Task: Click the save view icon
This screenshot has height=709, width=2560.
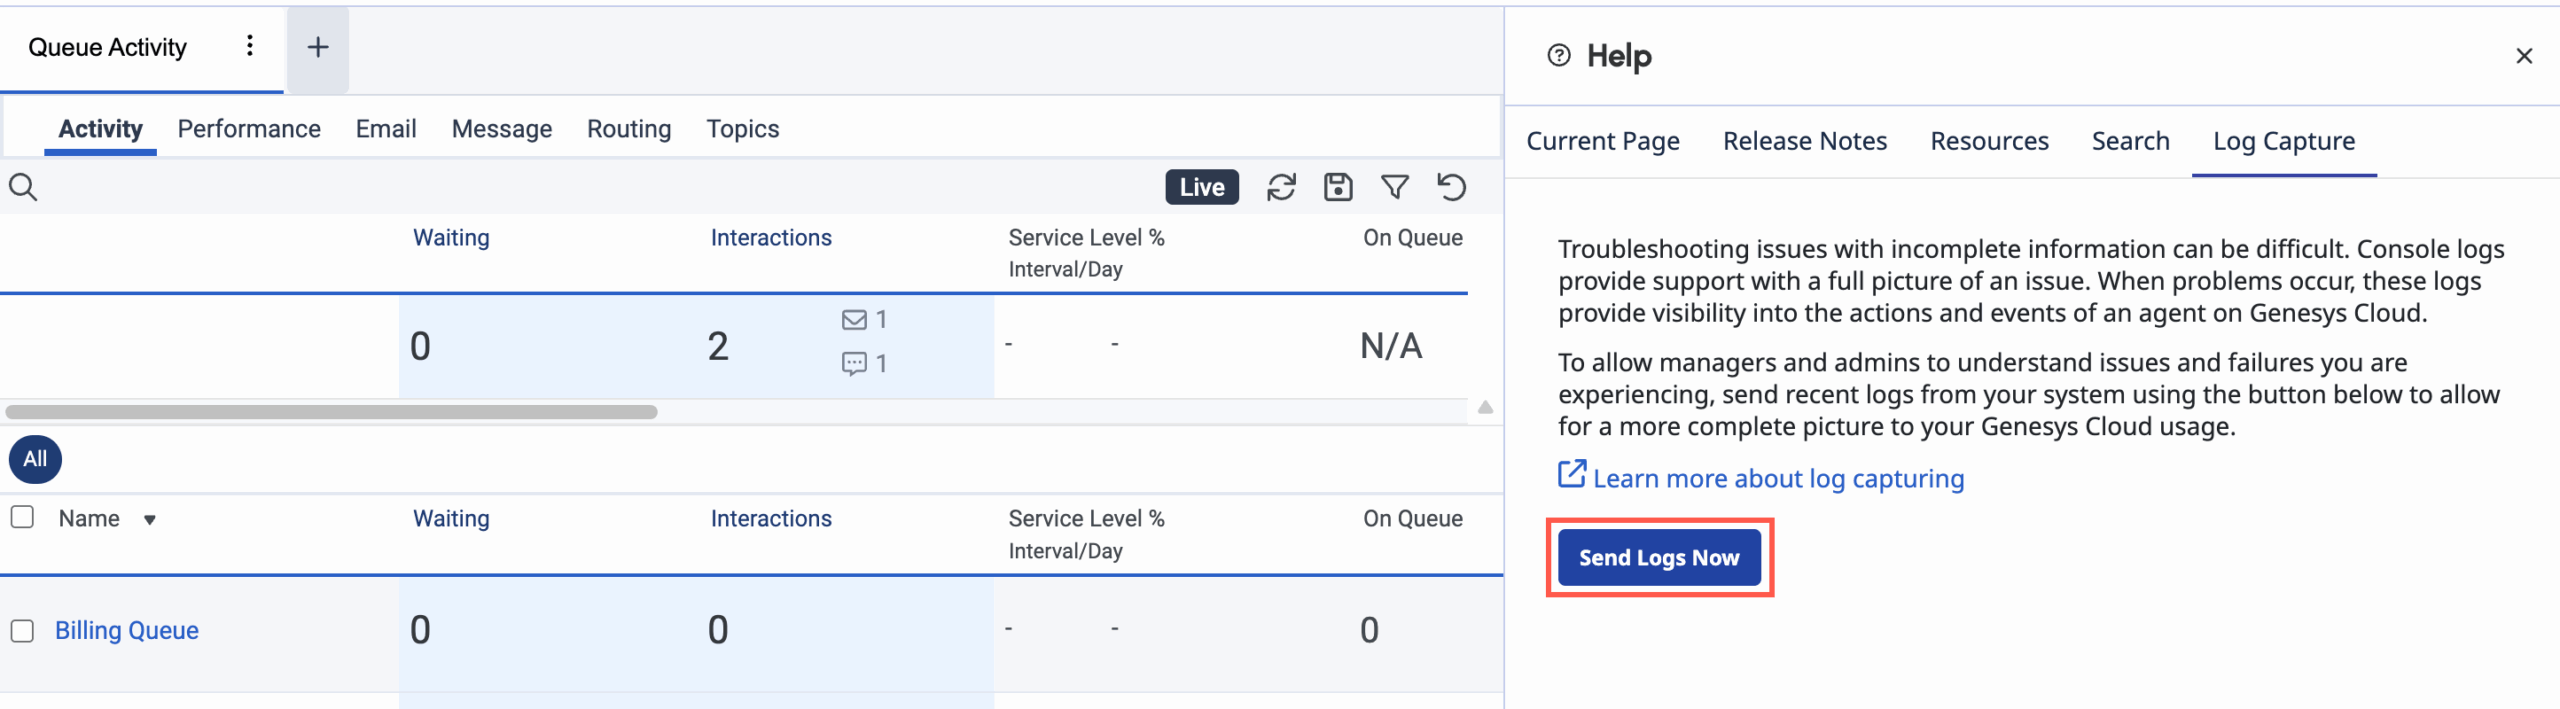Action: tap(1338, 187)
